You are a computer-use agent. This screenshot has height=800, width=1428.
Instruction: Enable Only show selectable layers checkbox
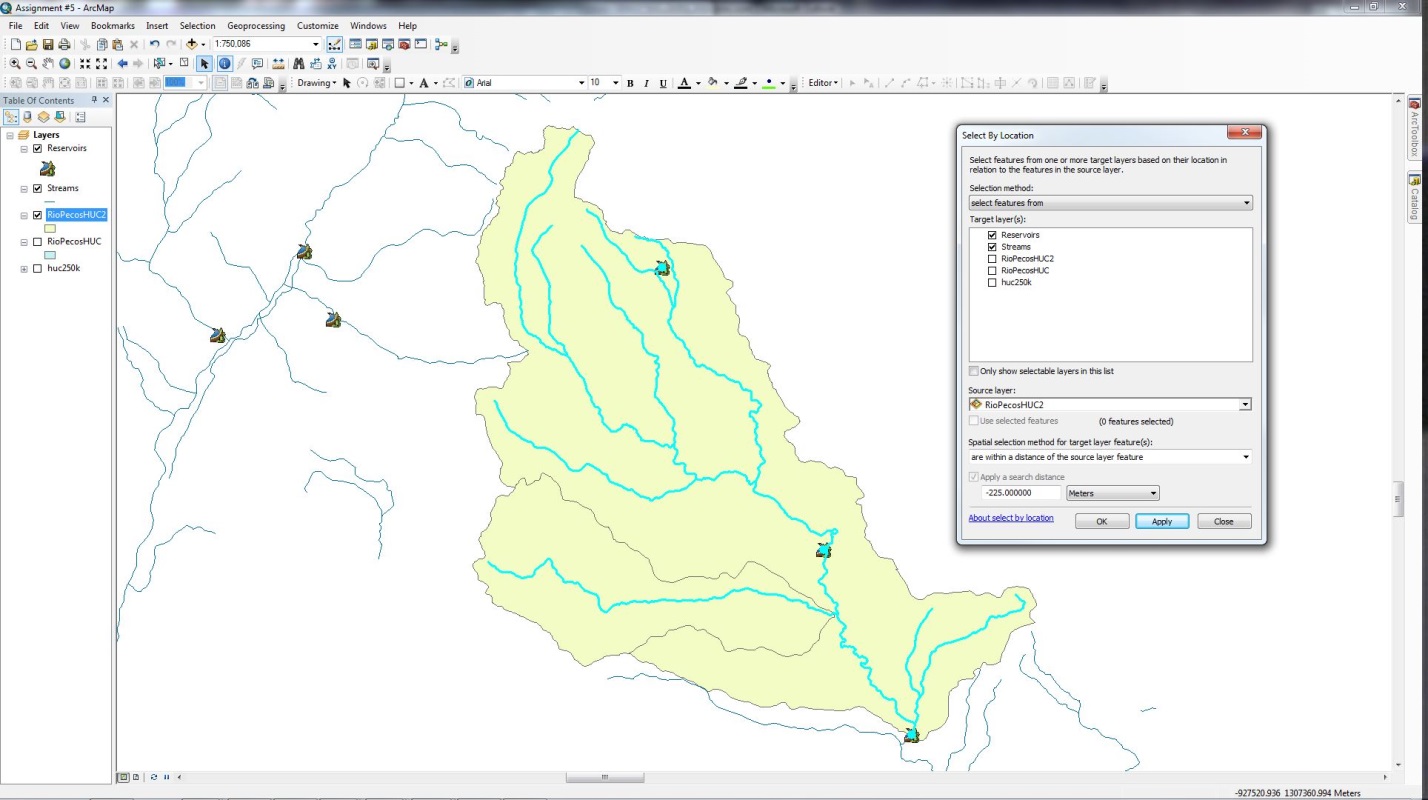(x=974, y=371)
